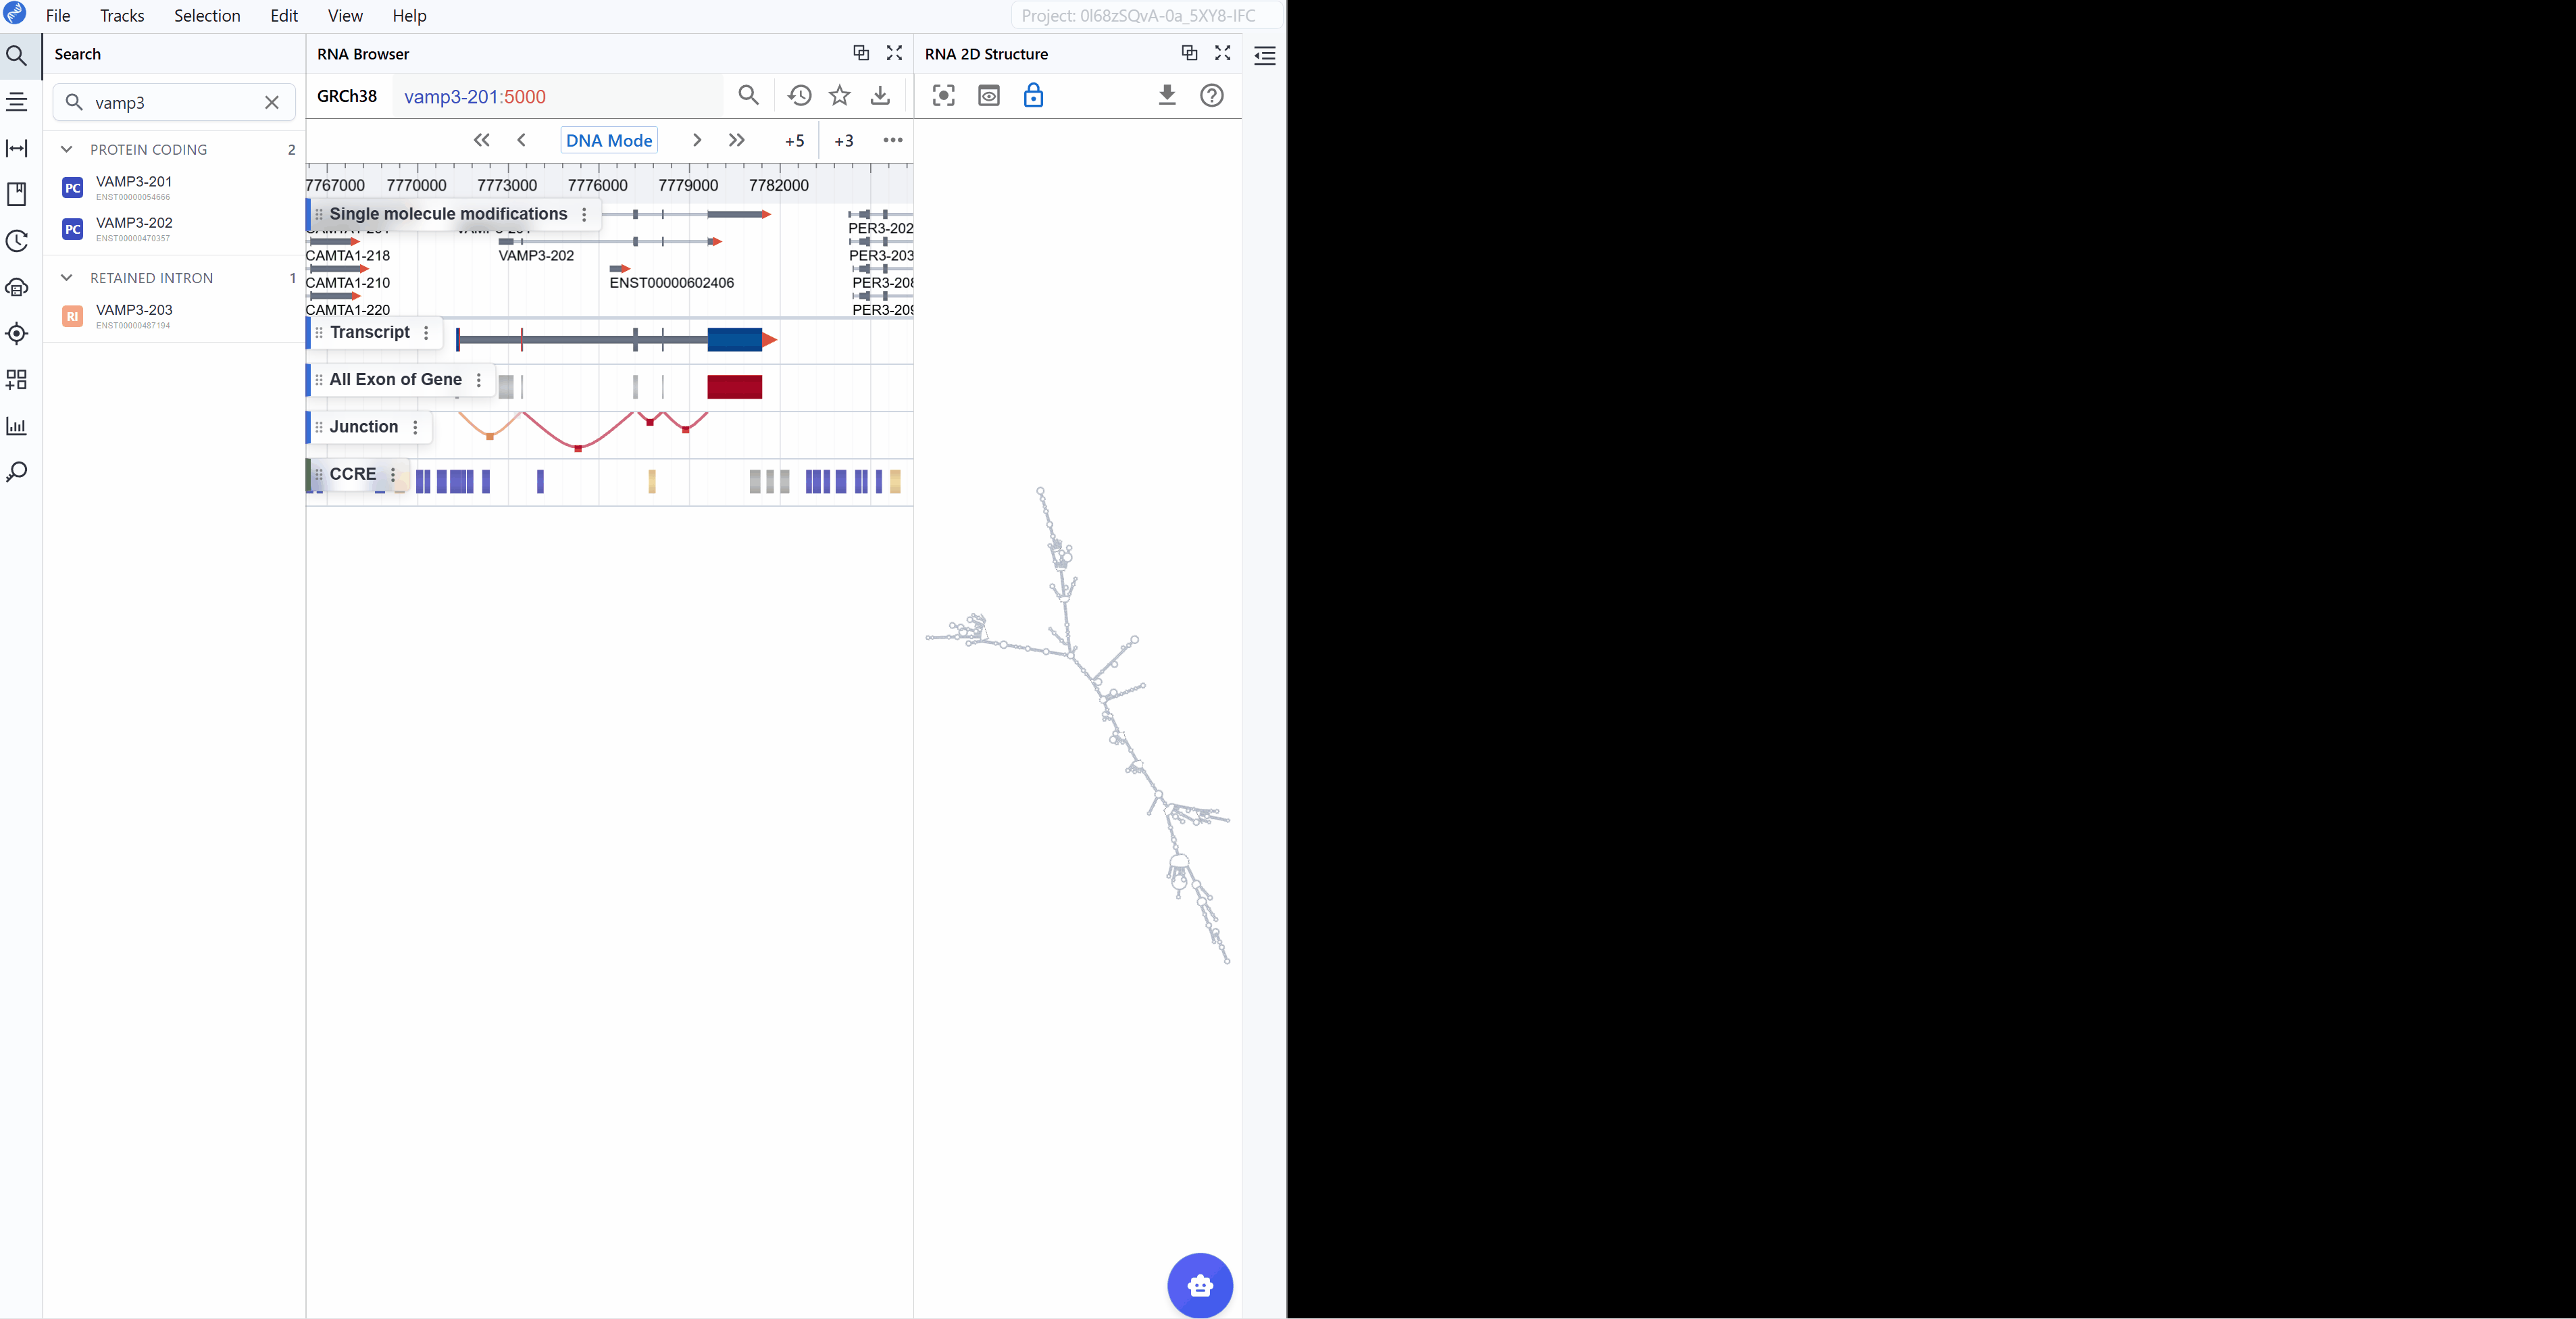The image size is (2576, 1319).
Task: Collapse the RETAINED INTRON group
Action: (x=67, y=278)
